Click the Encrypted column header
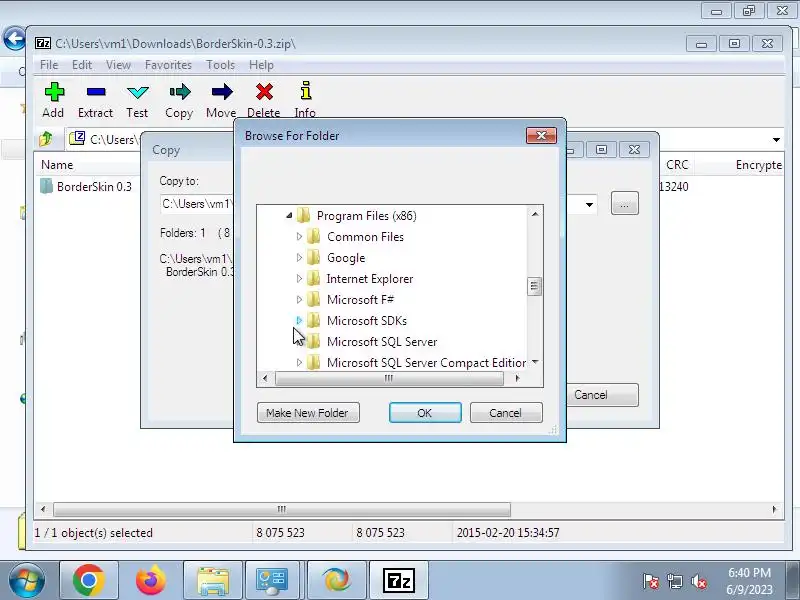 (758, 165)
